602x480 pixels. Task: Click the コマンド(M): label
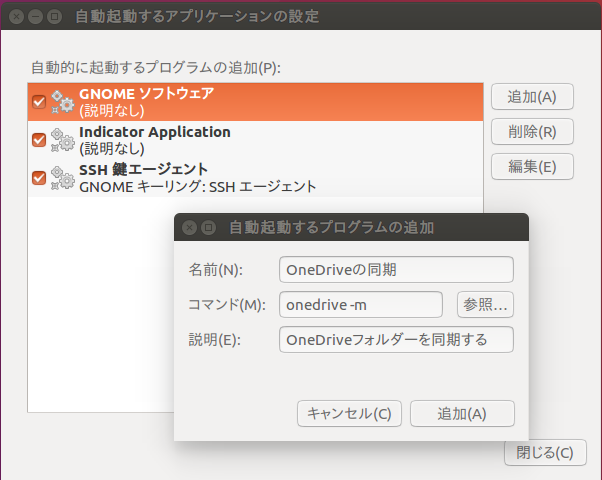[227, 305]
